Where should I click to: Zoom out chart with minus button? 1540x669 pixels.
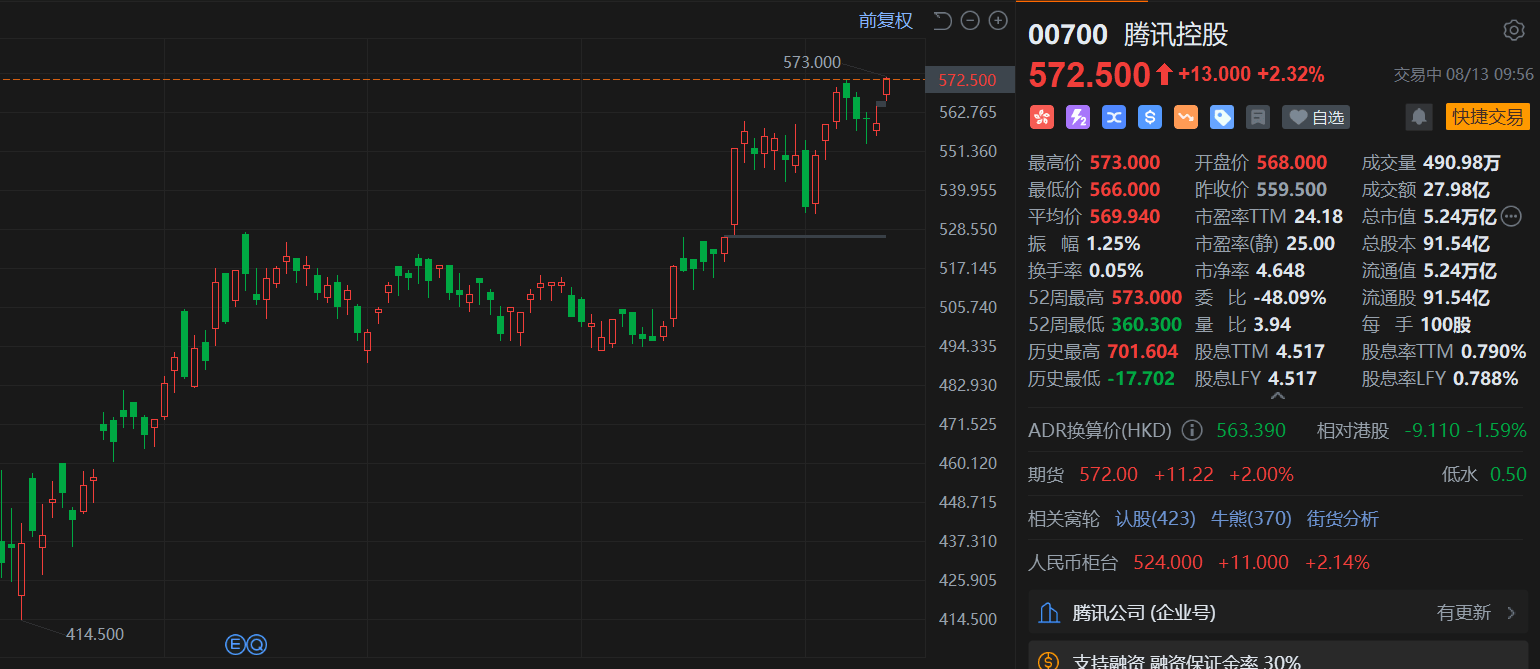(970, 21)
